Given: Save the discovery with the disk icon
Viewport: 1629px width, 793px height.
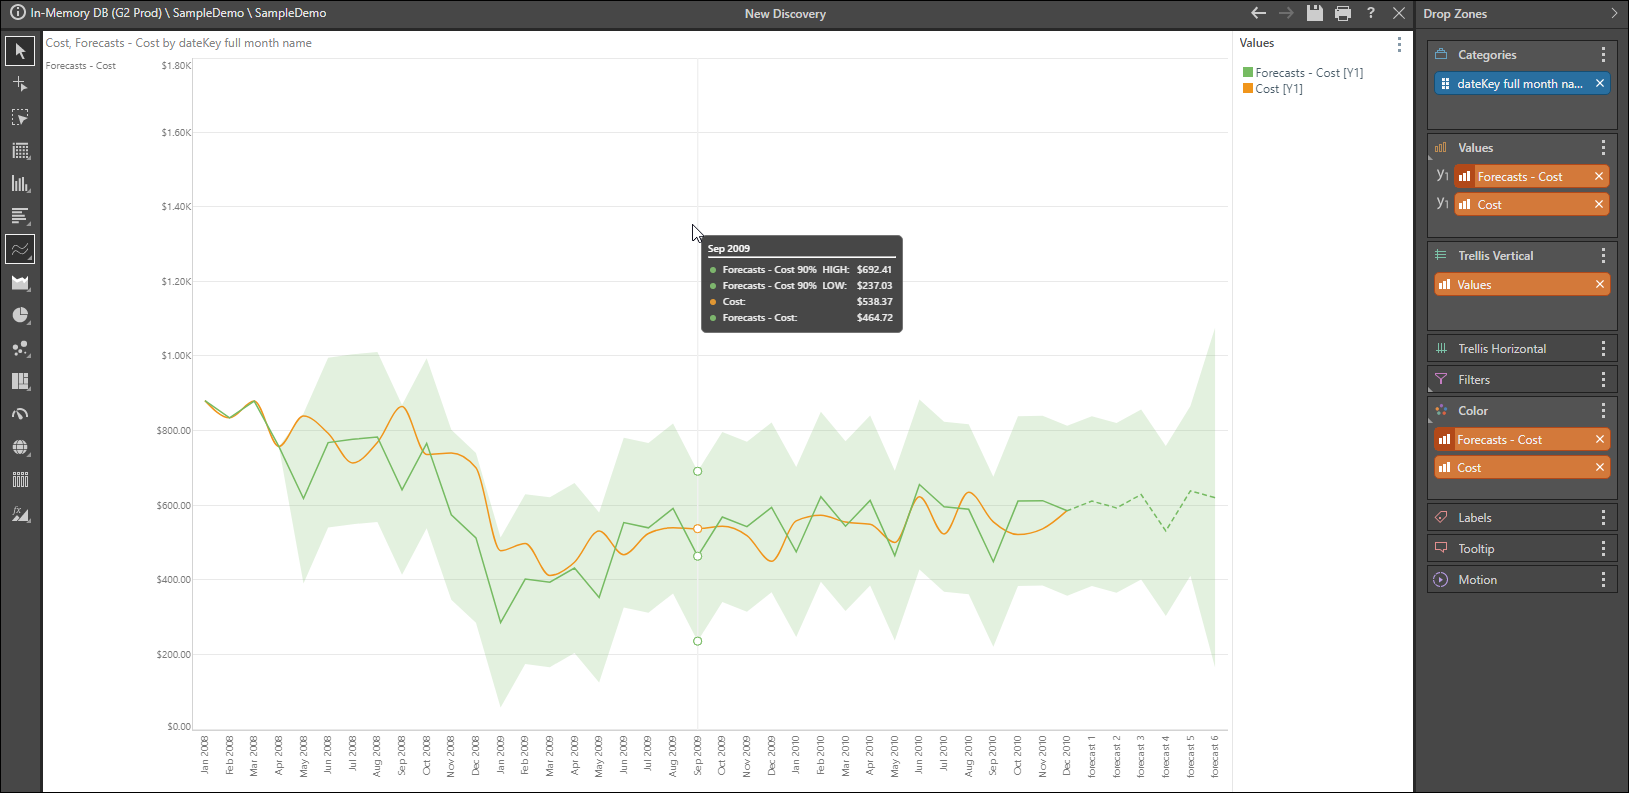Looking at the screenshot, I should click(x=1314, y=13).
